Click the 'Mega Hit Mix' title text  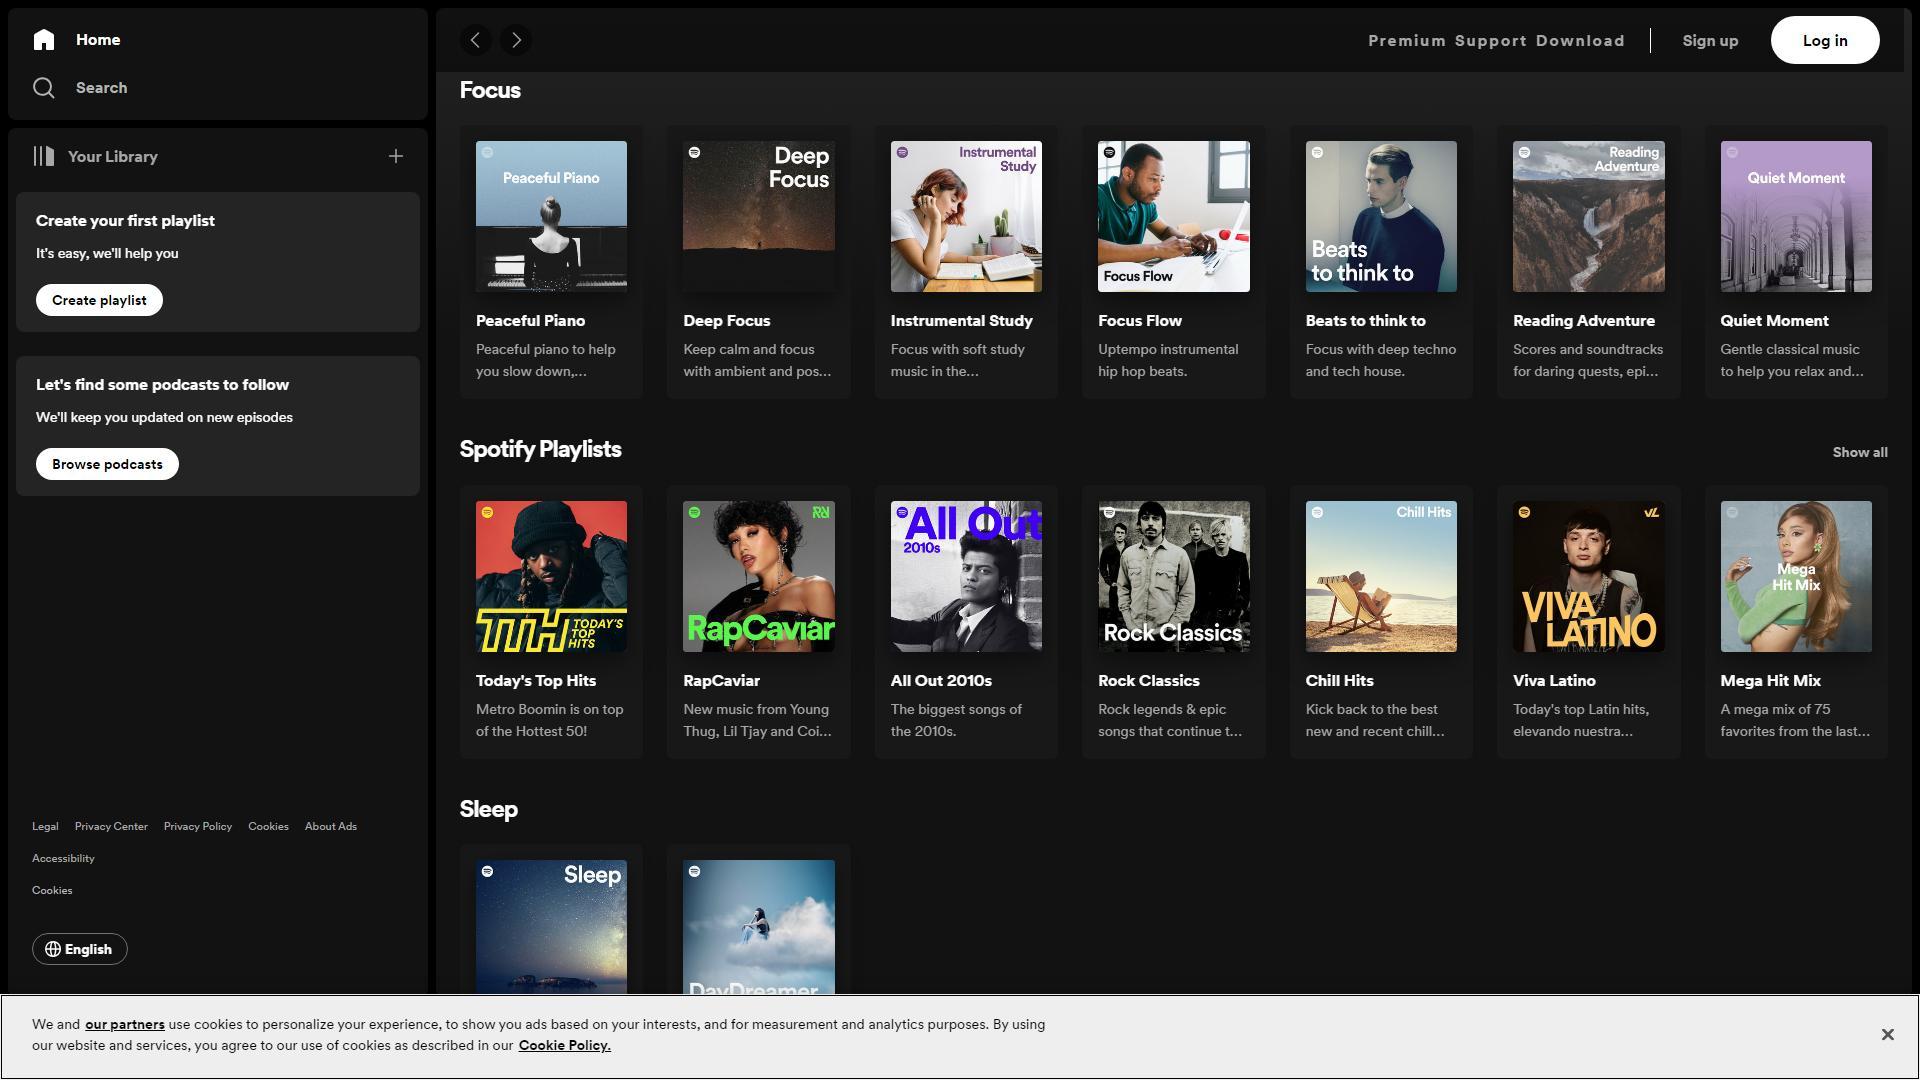click(x=1770, y=681)
